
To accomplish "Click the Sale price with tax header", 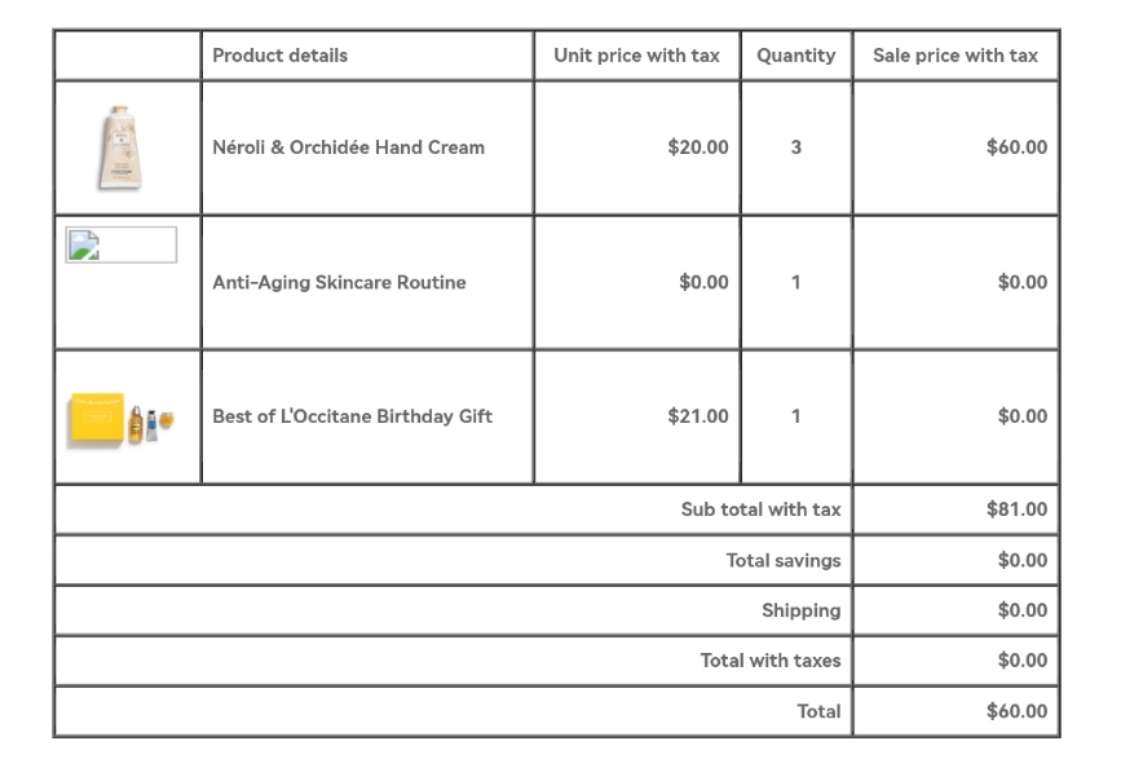I will pos(955,56).
